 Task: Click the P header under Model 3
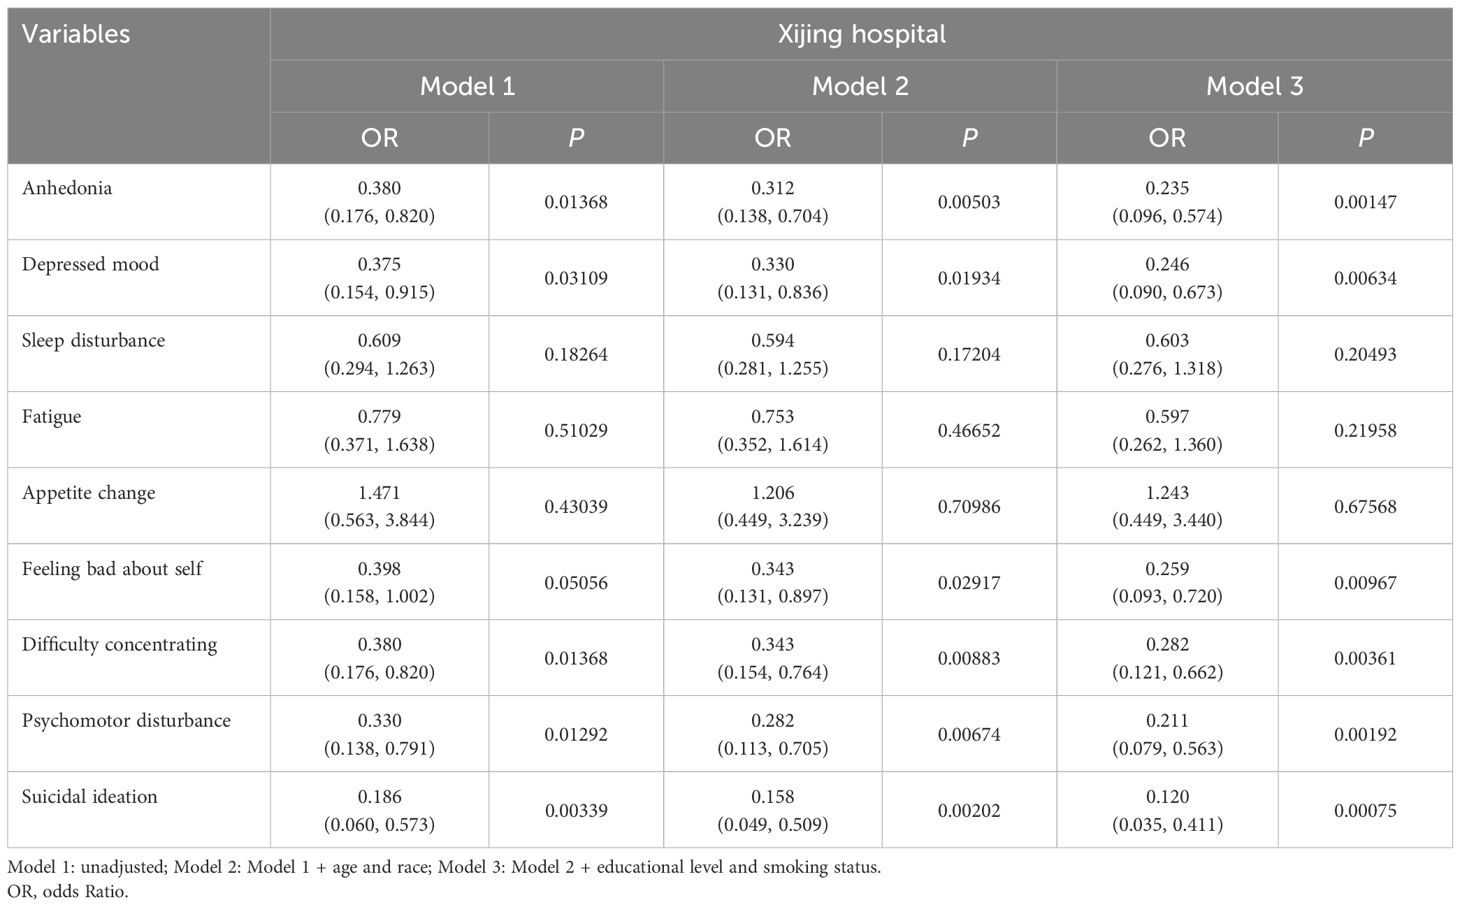pyautogui.click(x=1365, y=138)
